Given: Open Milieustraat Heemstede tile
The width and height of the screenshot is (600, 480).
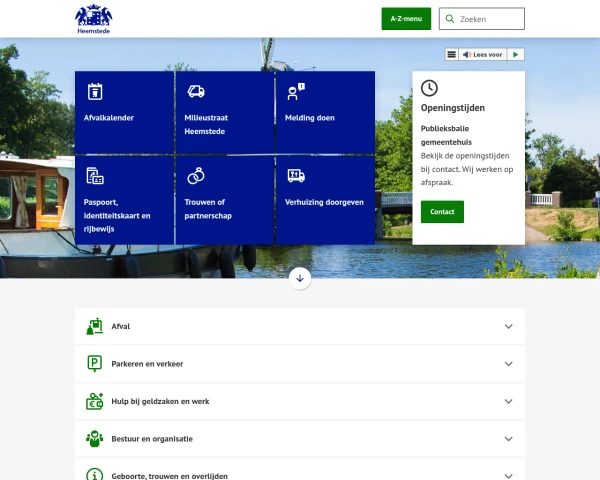Looking at the screenshot, I should click(x=225, y=112).
